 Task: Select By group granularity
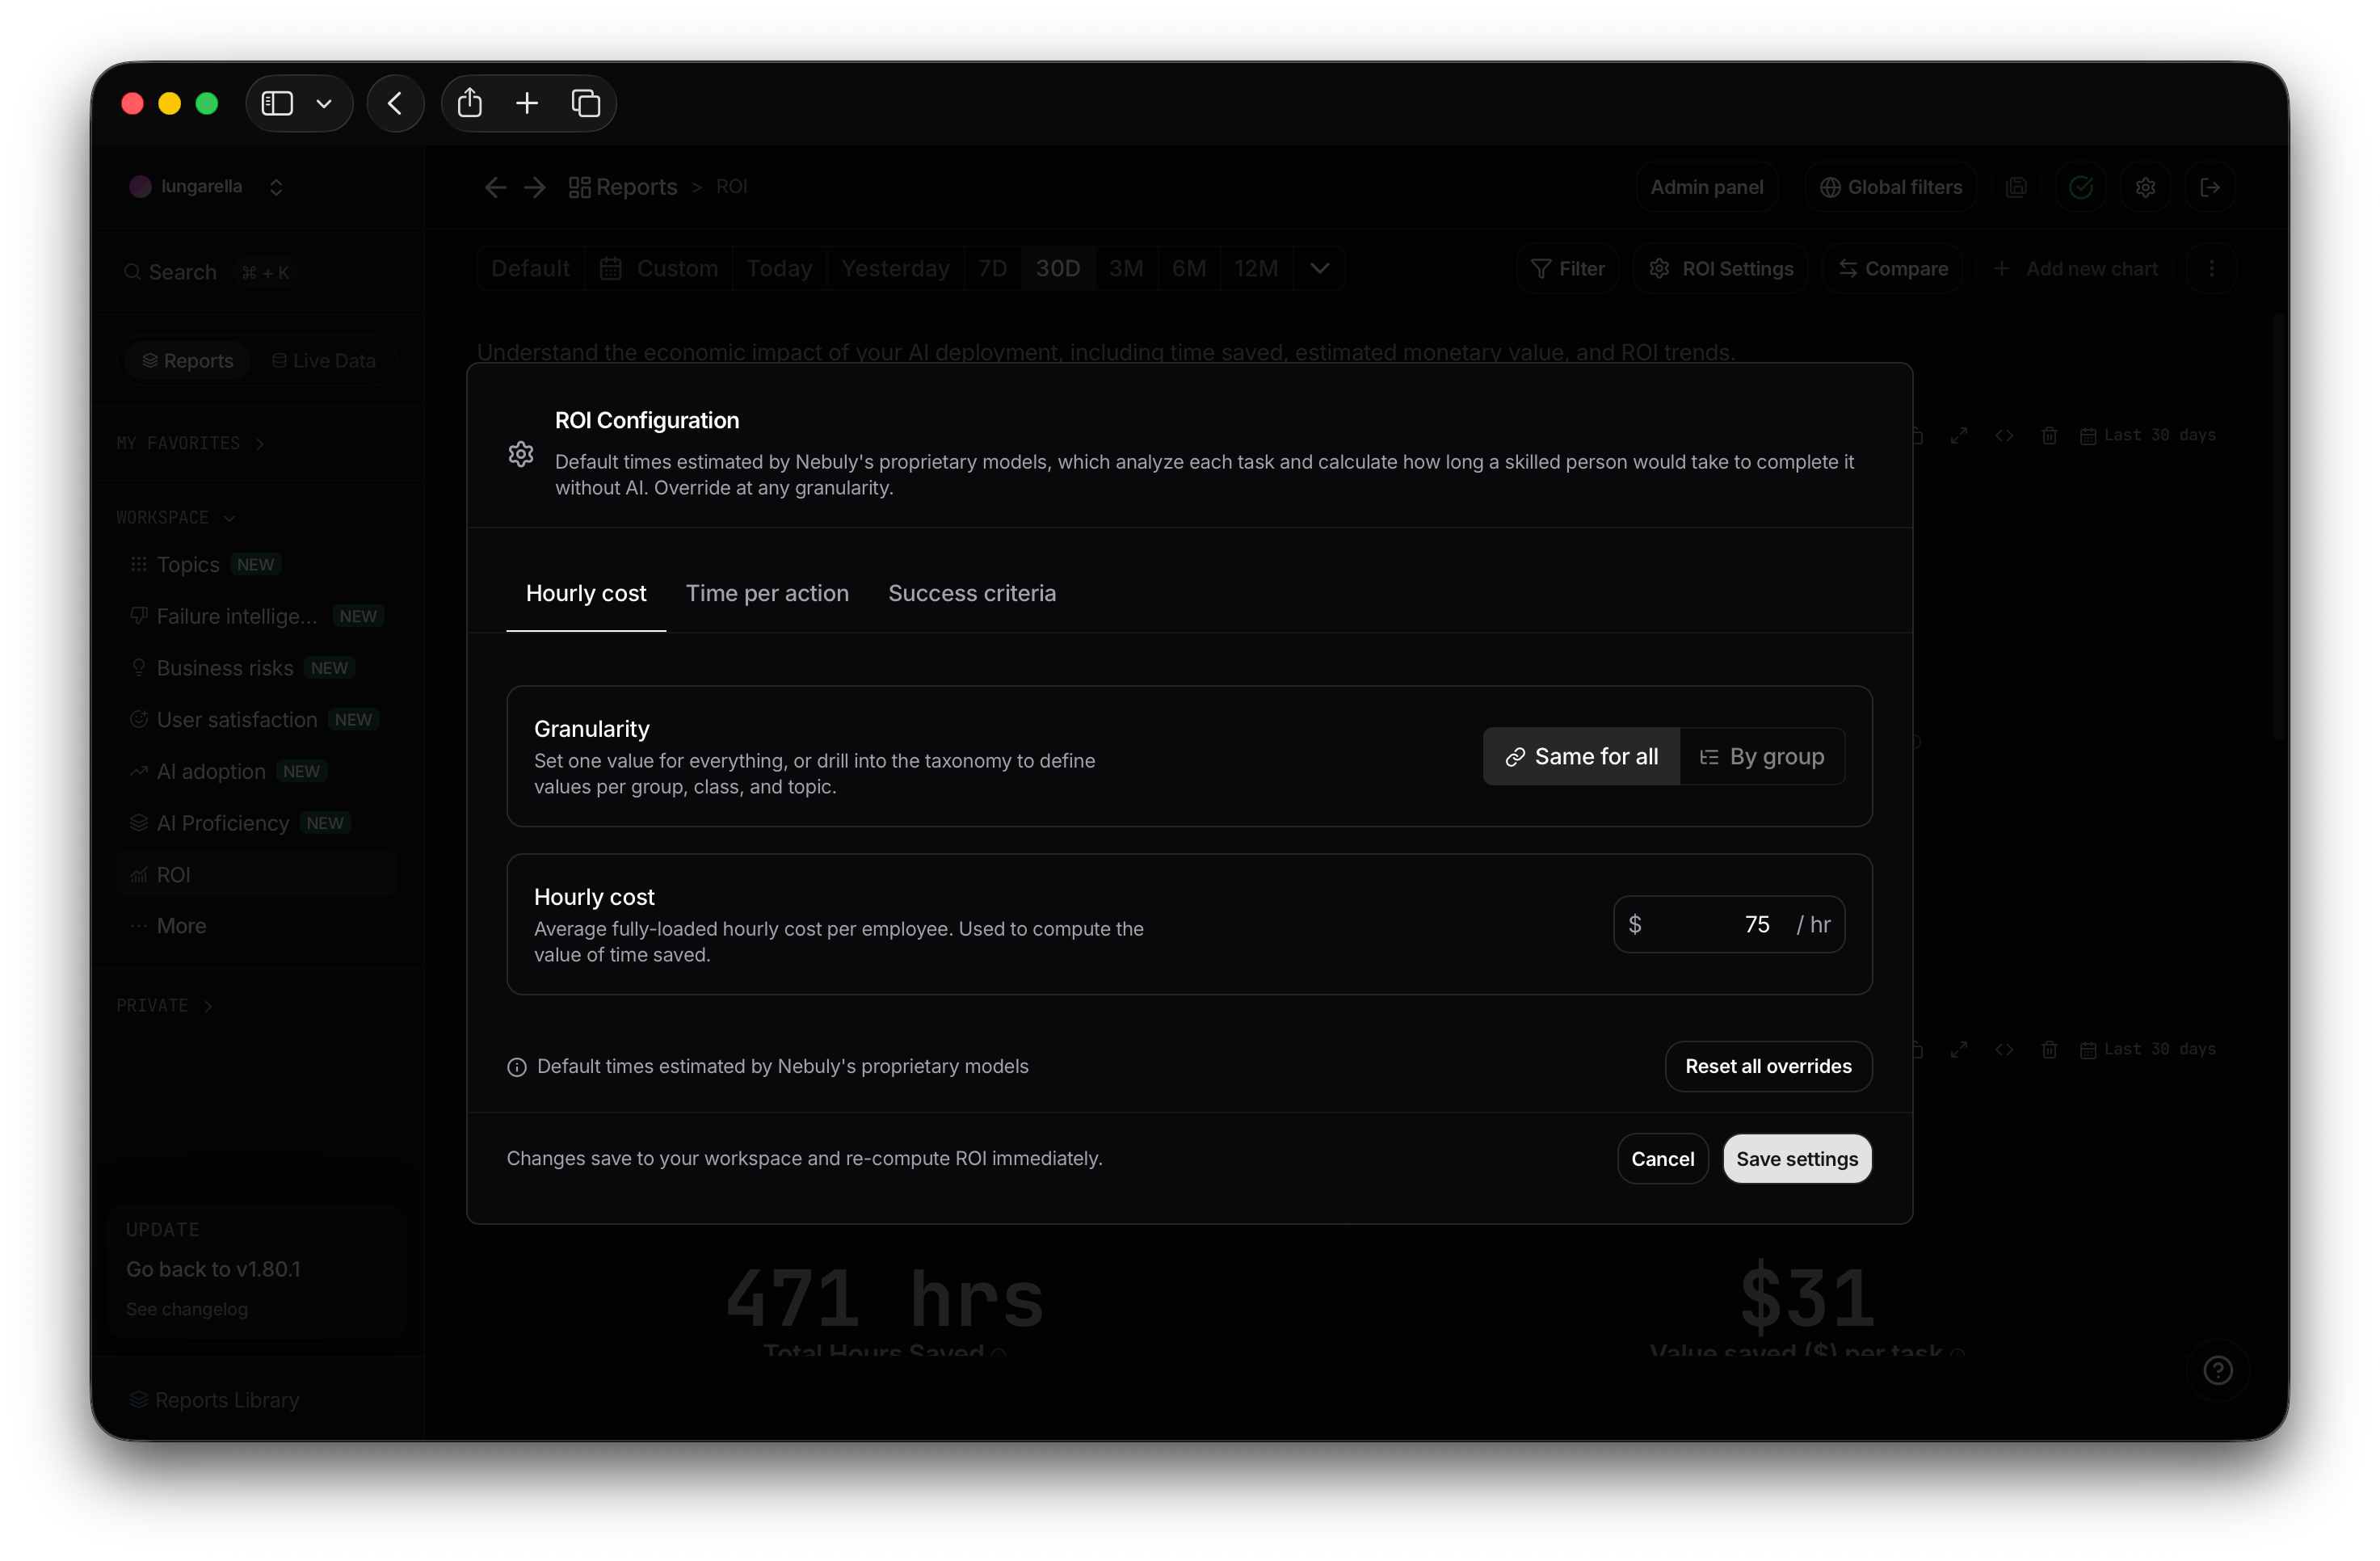[x=1762, y=756]
